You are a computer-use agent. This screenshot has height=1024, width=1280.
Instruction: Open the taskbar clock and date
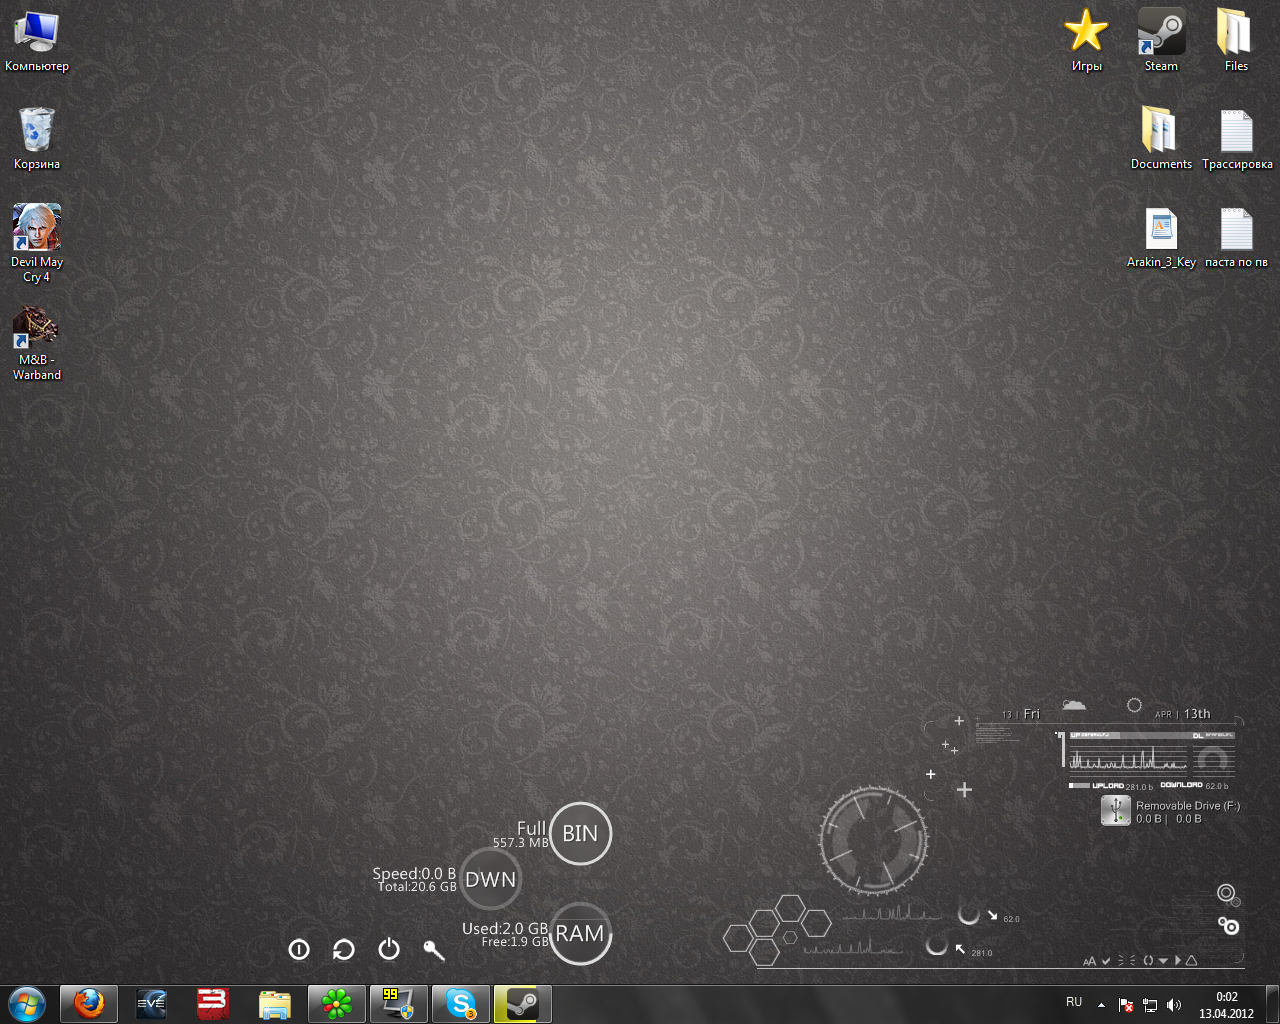(1226, 1004)
